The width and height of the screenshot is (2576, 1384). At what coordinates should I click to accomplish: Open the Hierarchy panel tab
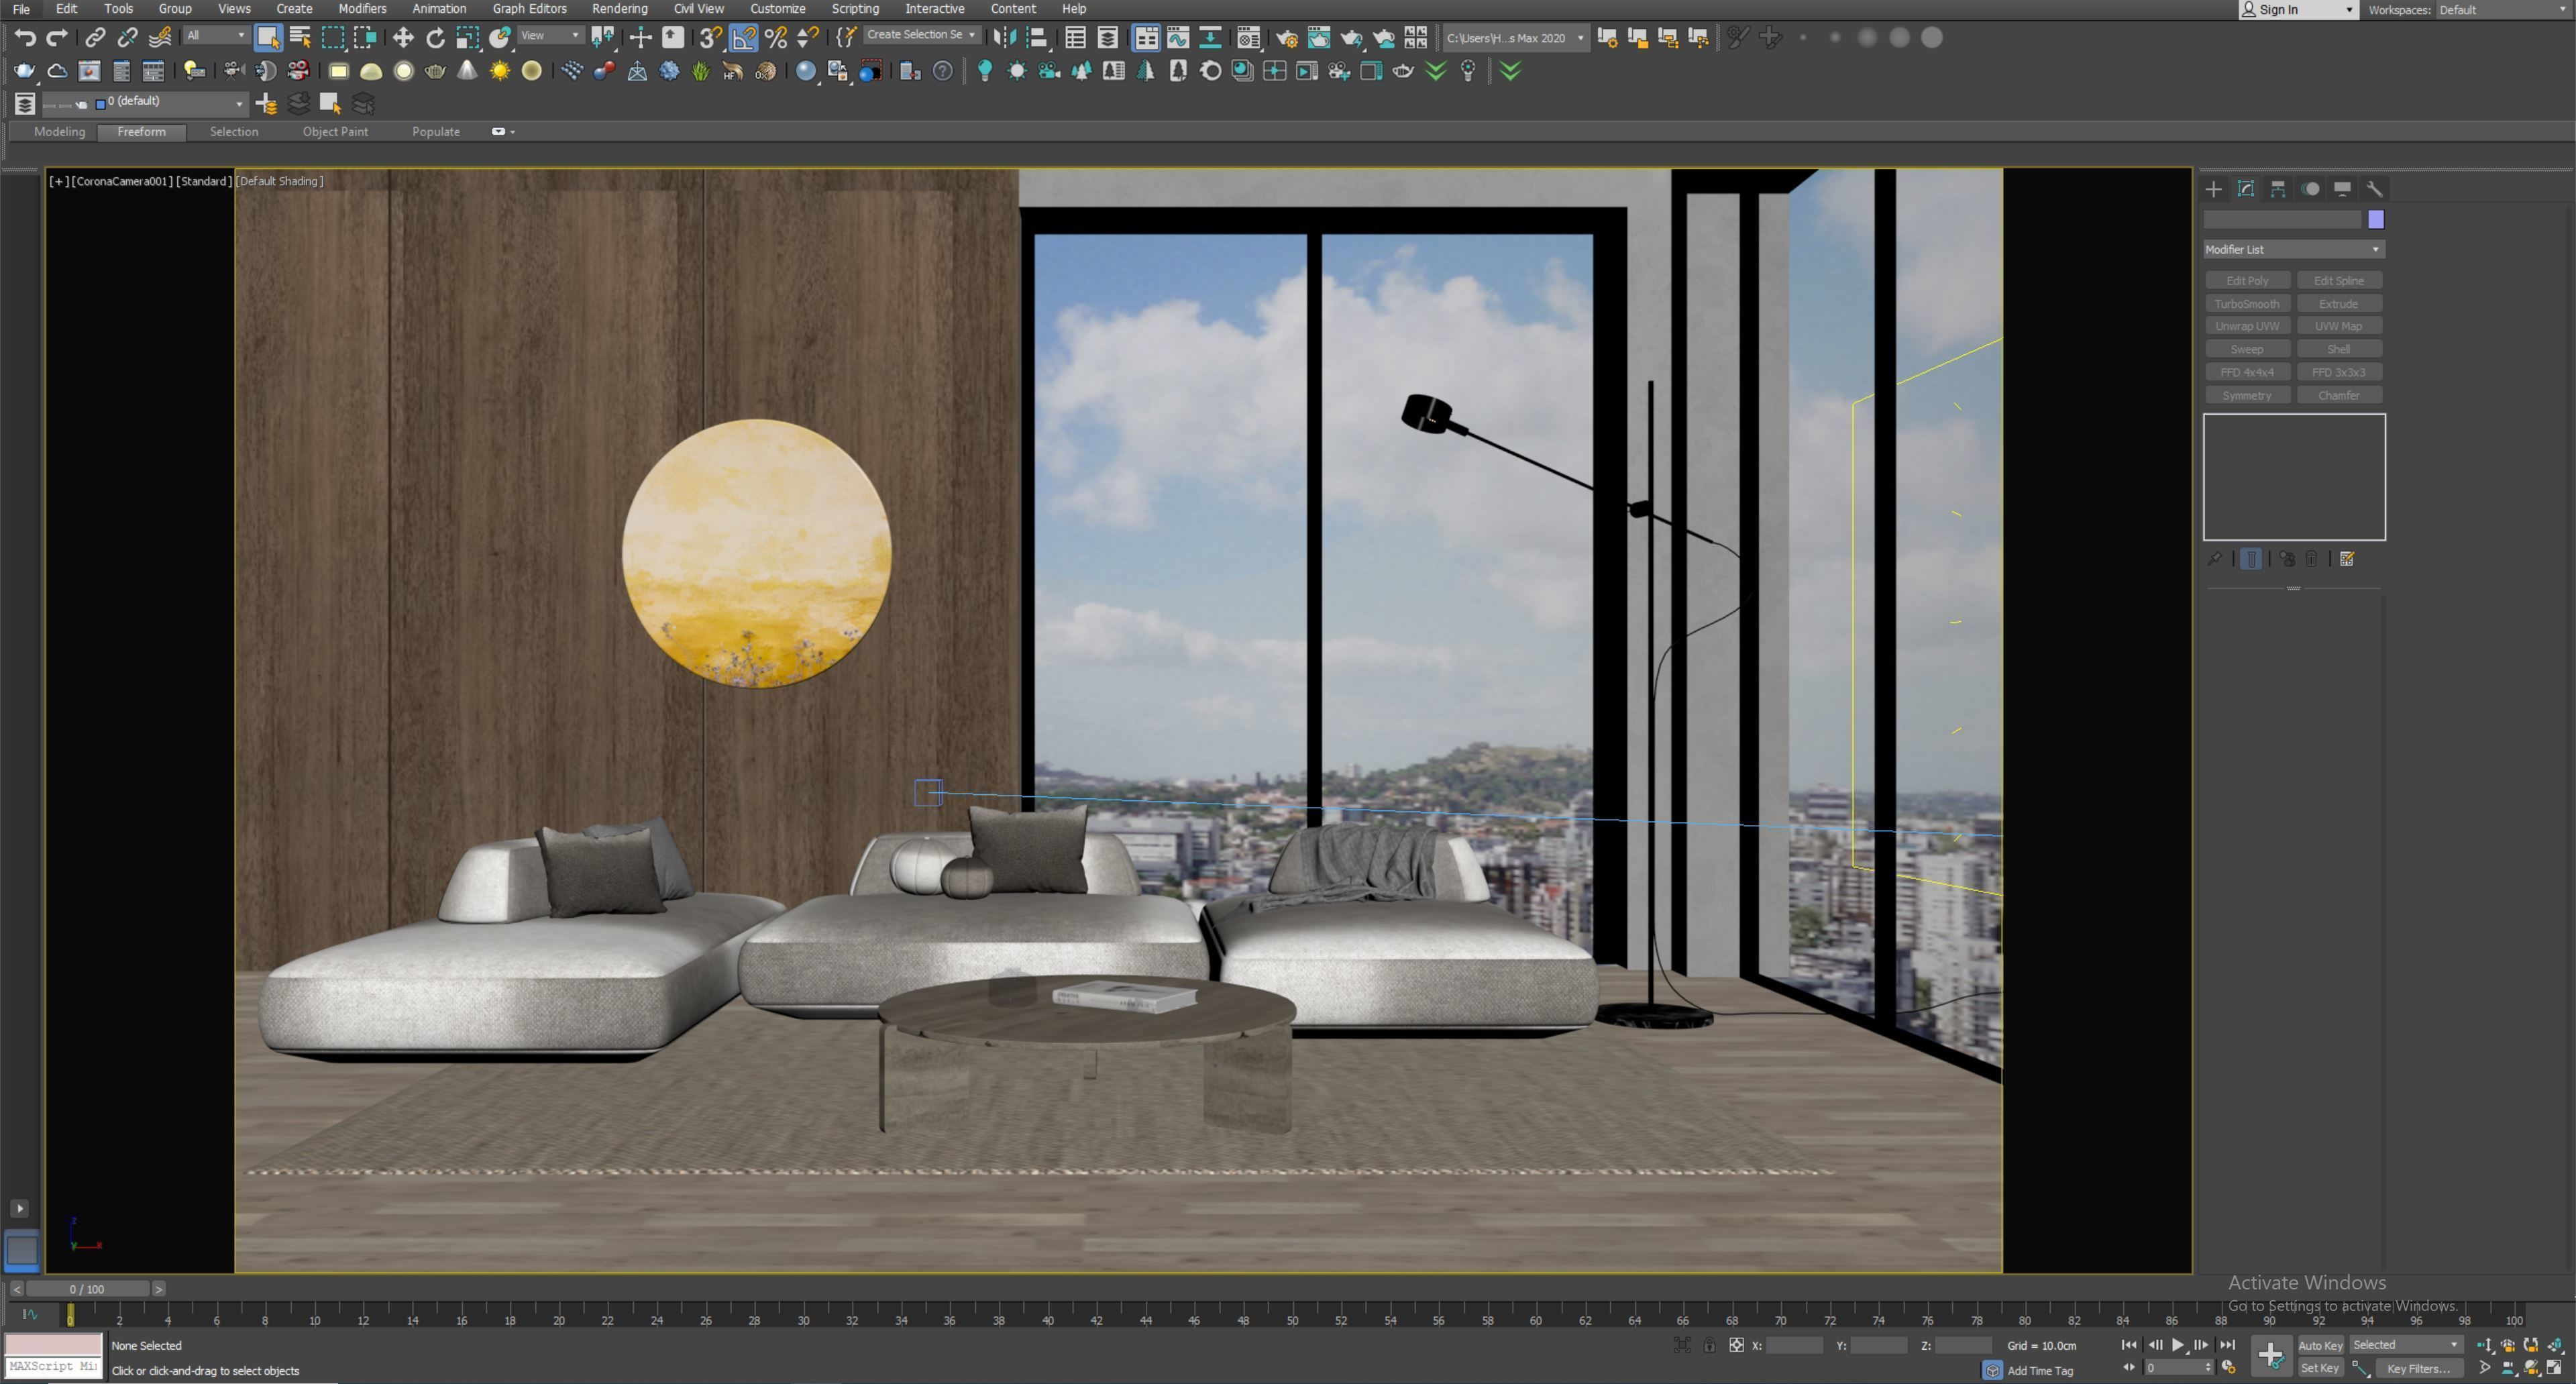pos(2278,189)
